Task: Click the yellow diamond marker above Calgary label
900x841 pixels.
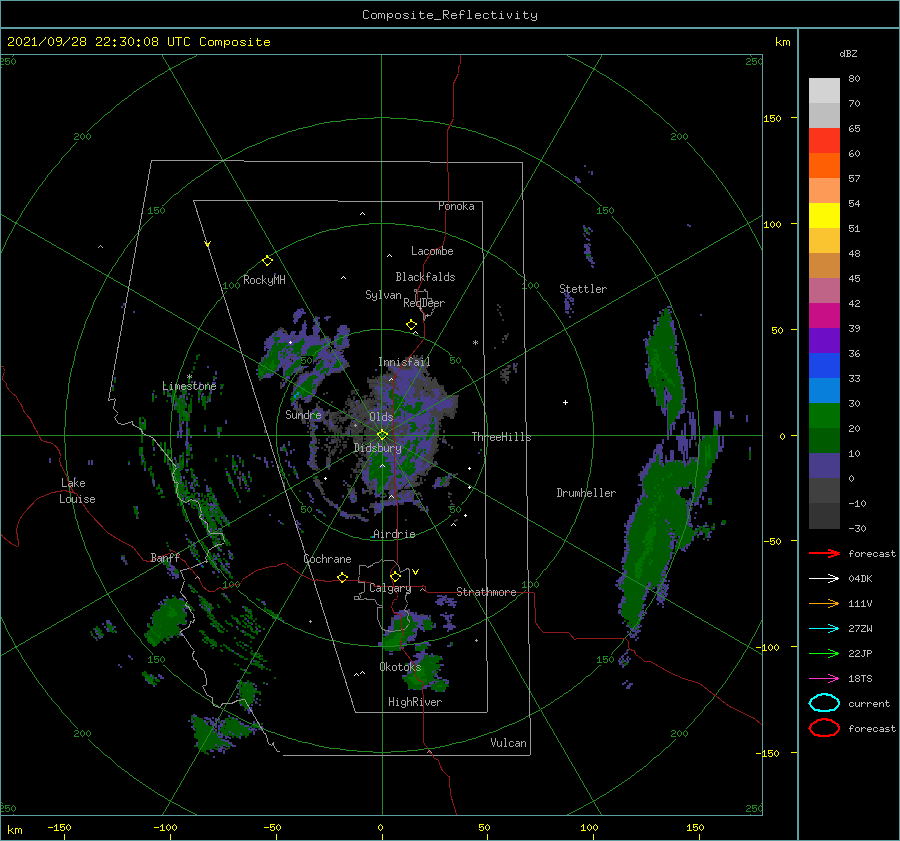Action: (395, 576)
